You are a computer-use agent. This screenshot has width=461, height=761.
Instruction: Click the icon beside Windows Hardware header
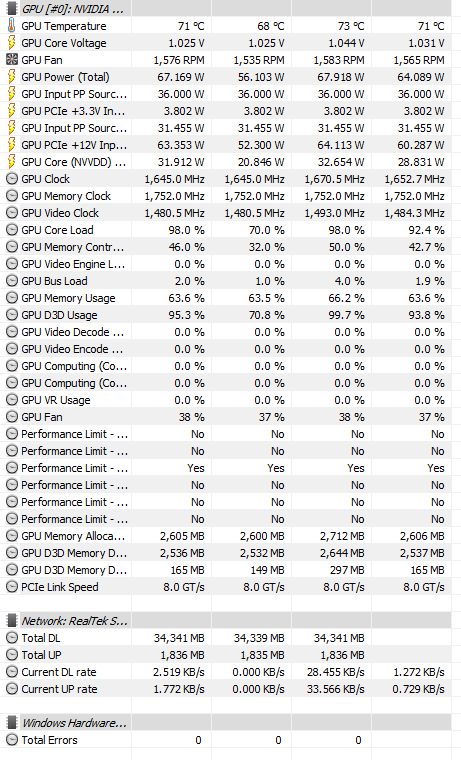[x=12, y=723]
